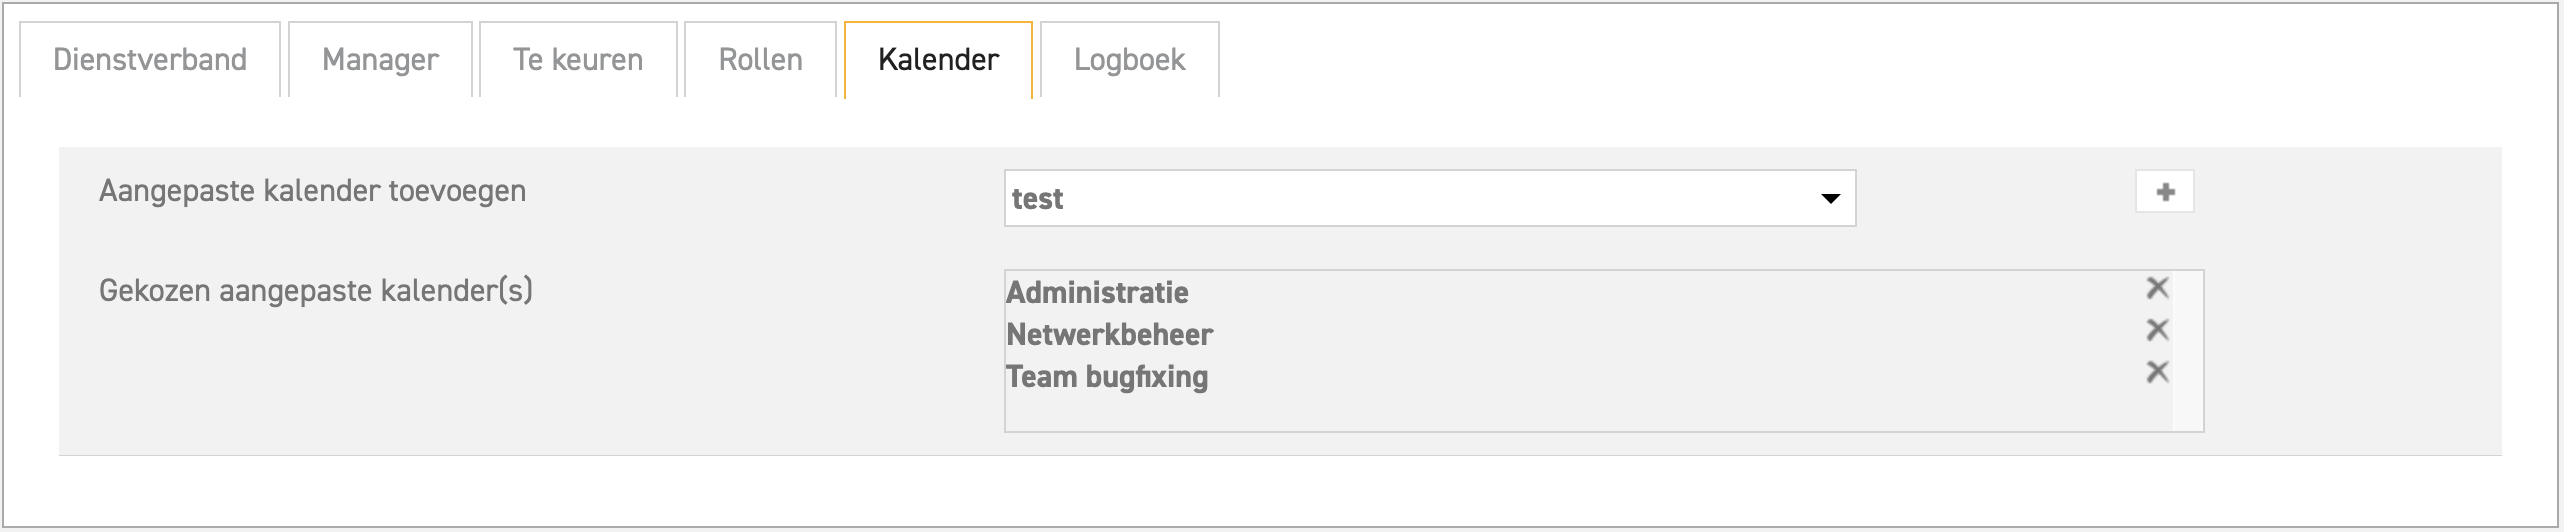The width and height of the screenshot is (2564, 532).
Task: Click the 'Gekozen aangepaste kalender(s)' label
Action: tap(316, 291)
